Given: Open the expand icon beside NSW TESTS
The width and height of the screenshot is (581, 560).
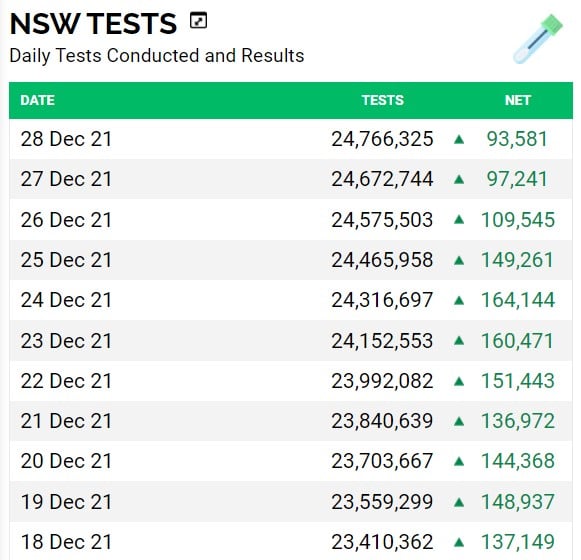Looking at the screenshot, I should point(198,20).
